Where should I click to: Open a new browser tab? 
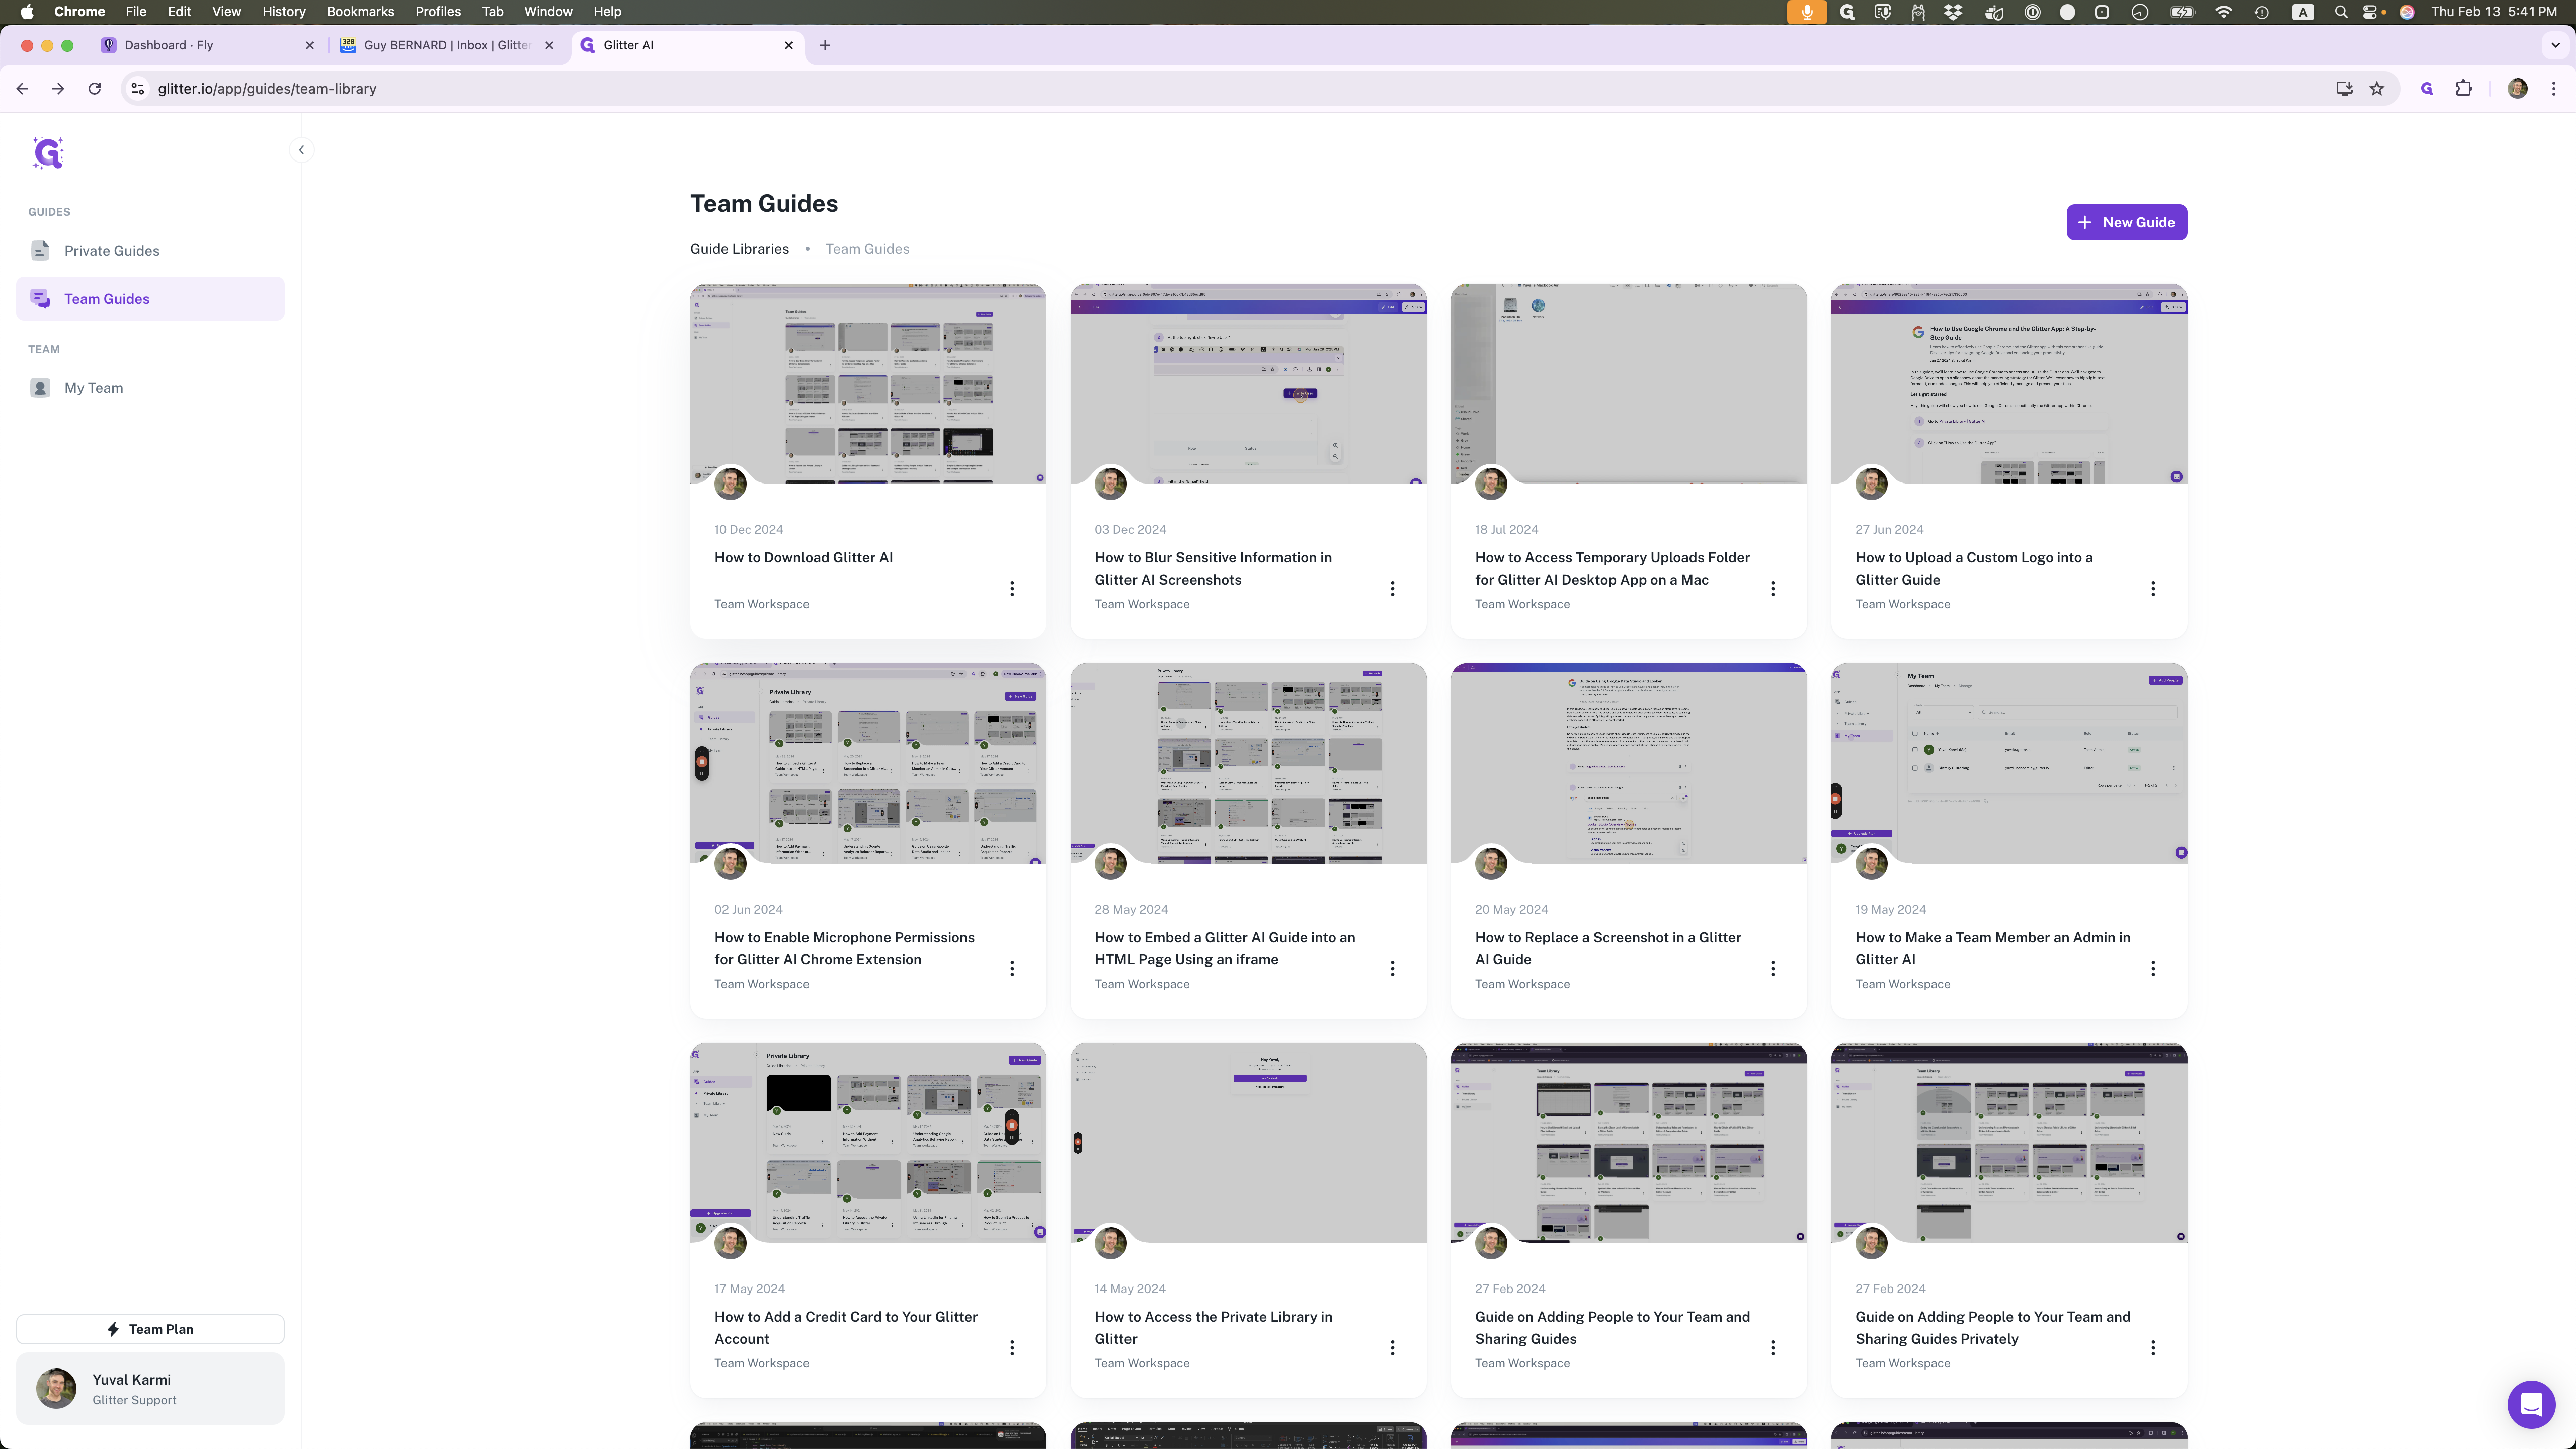[824, 45]
